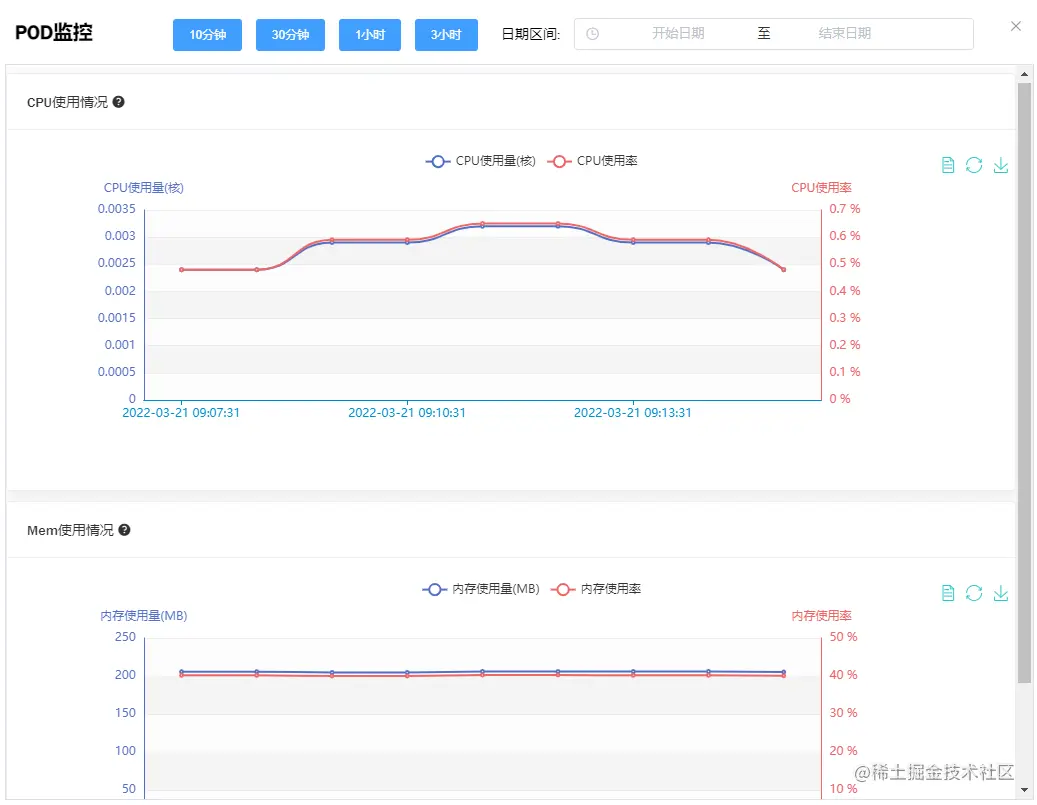The width and height of the screenshot is (1037, 805).
Task: Refresh the CPU usage chart
Action: pos(974,165)
